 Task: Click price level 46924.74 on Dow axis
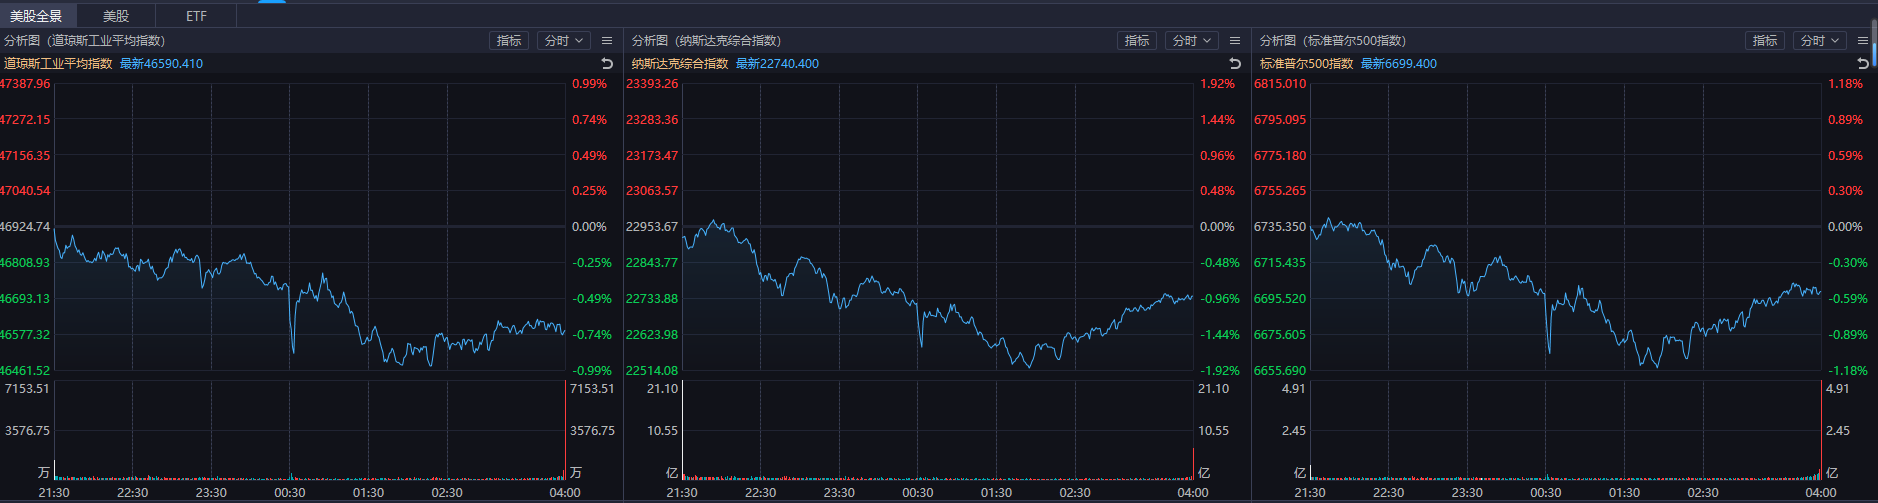tap(25, 227)
